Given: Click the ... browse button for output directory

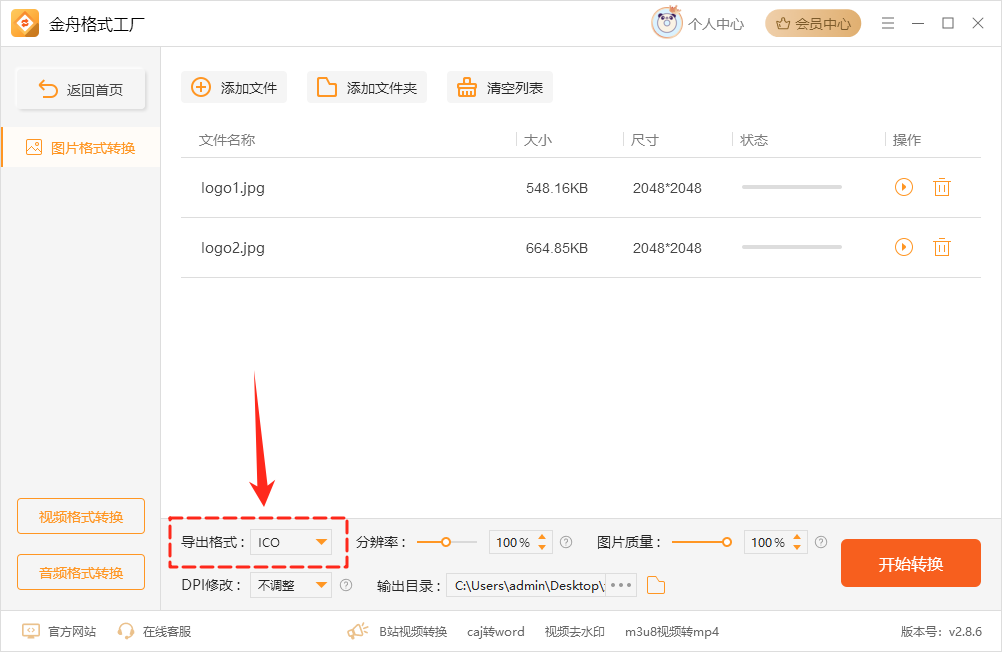Looking at the screenshot, I should pos(621,585).
